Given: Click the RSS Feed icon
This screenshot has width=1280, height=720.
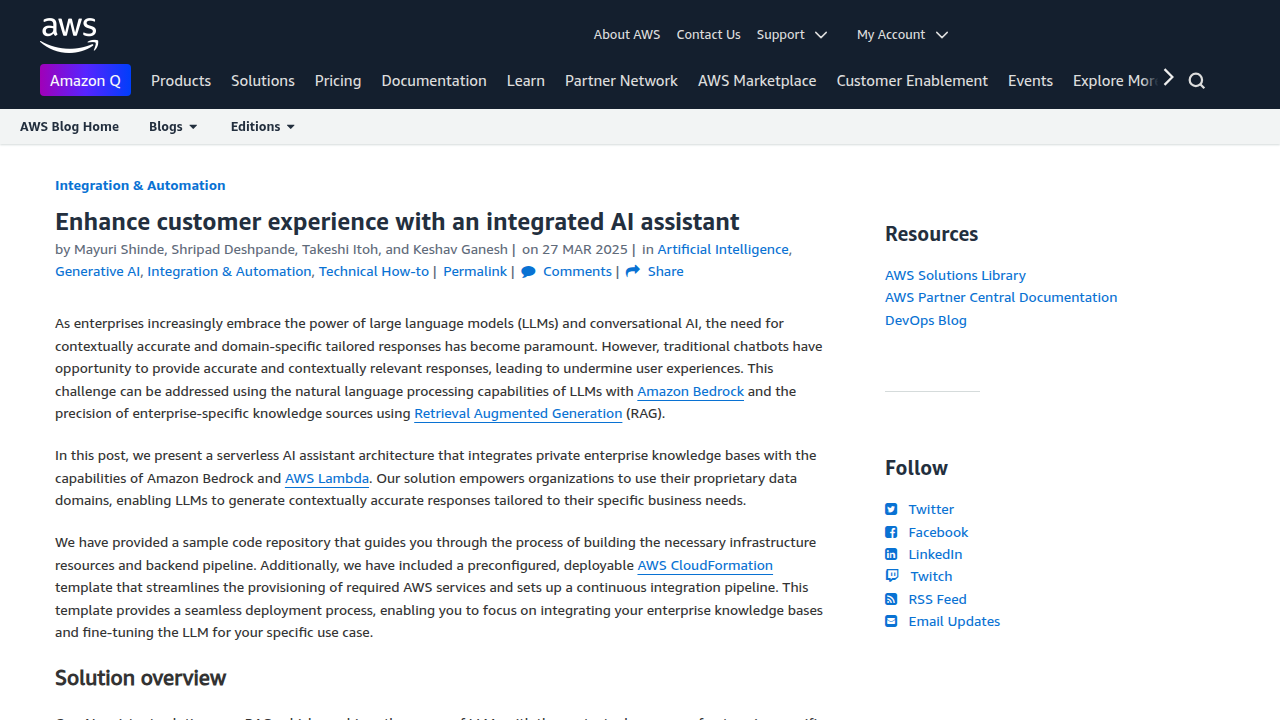Looking at the screenshot, I should point(891,599).
